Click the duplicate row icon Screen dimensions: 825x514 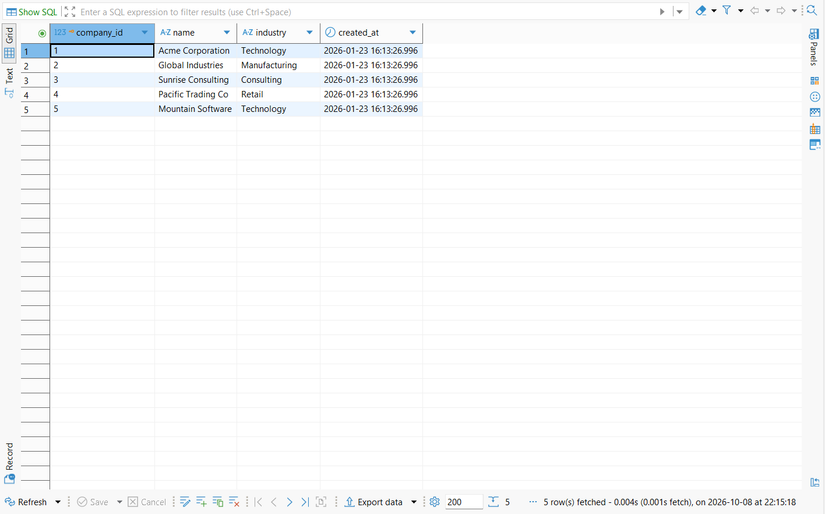tap(218, 502)
